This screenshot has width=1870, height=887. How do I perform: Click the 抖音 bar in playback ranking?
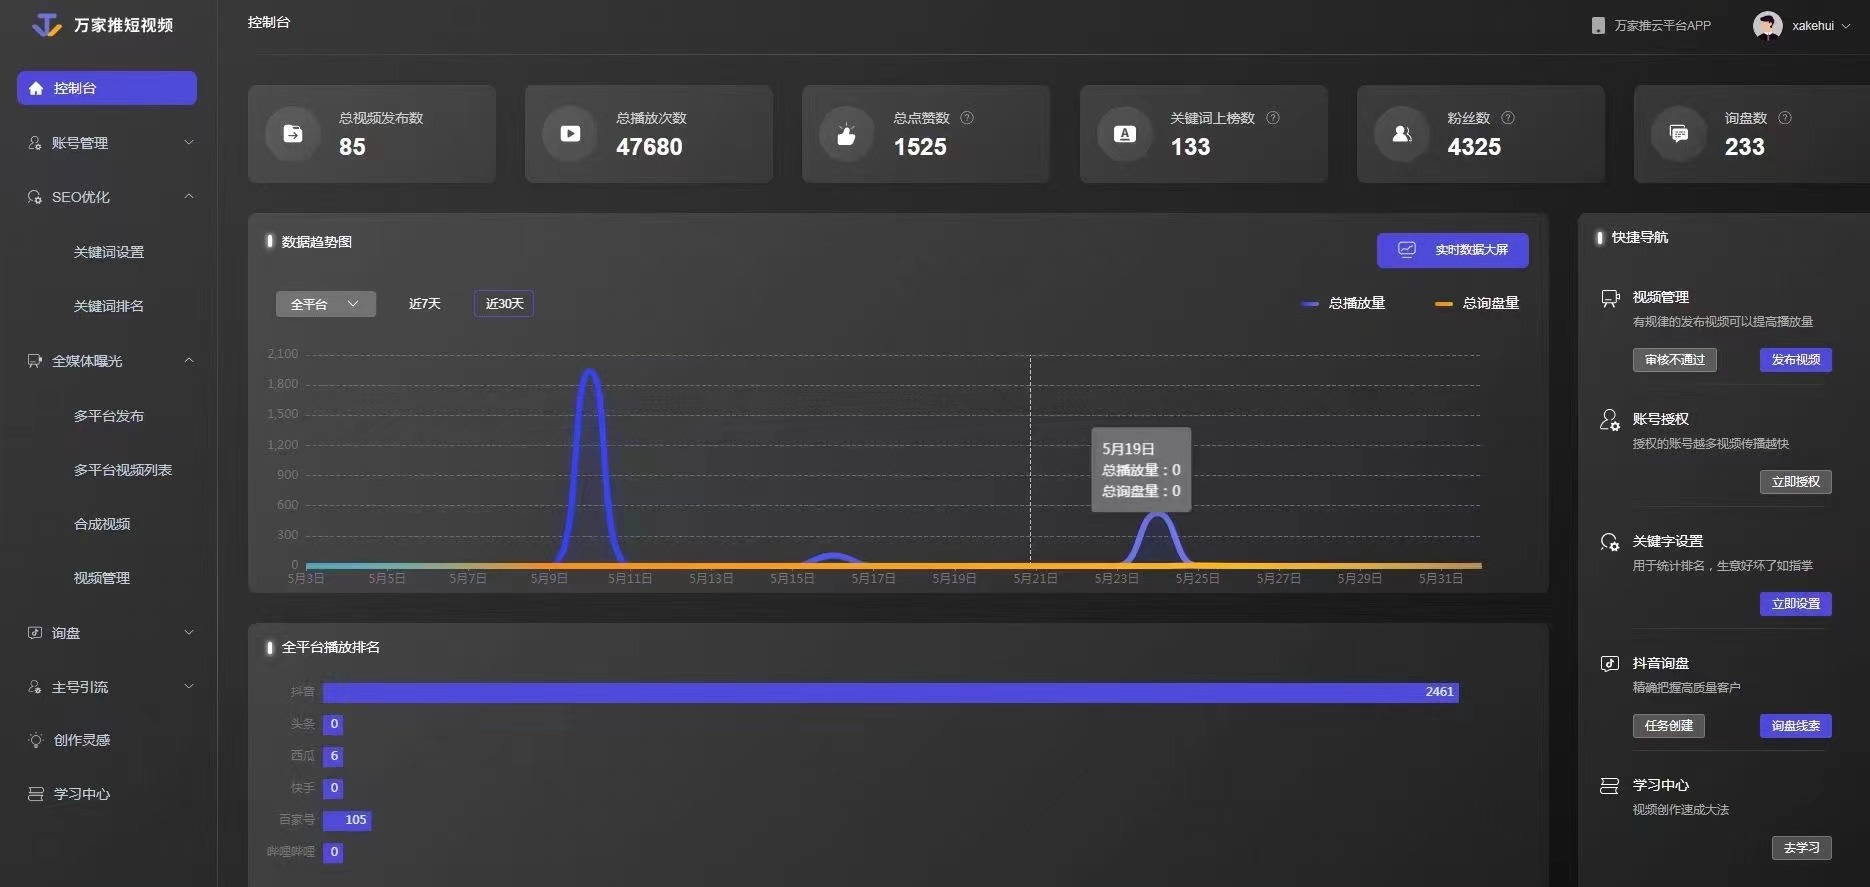(x=890, y=692)
